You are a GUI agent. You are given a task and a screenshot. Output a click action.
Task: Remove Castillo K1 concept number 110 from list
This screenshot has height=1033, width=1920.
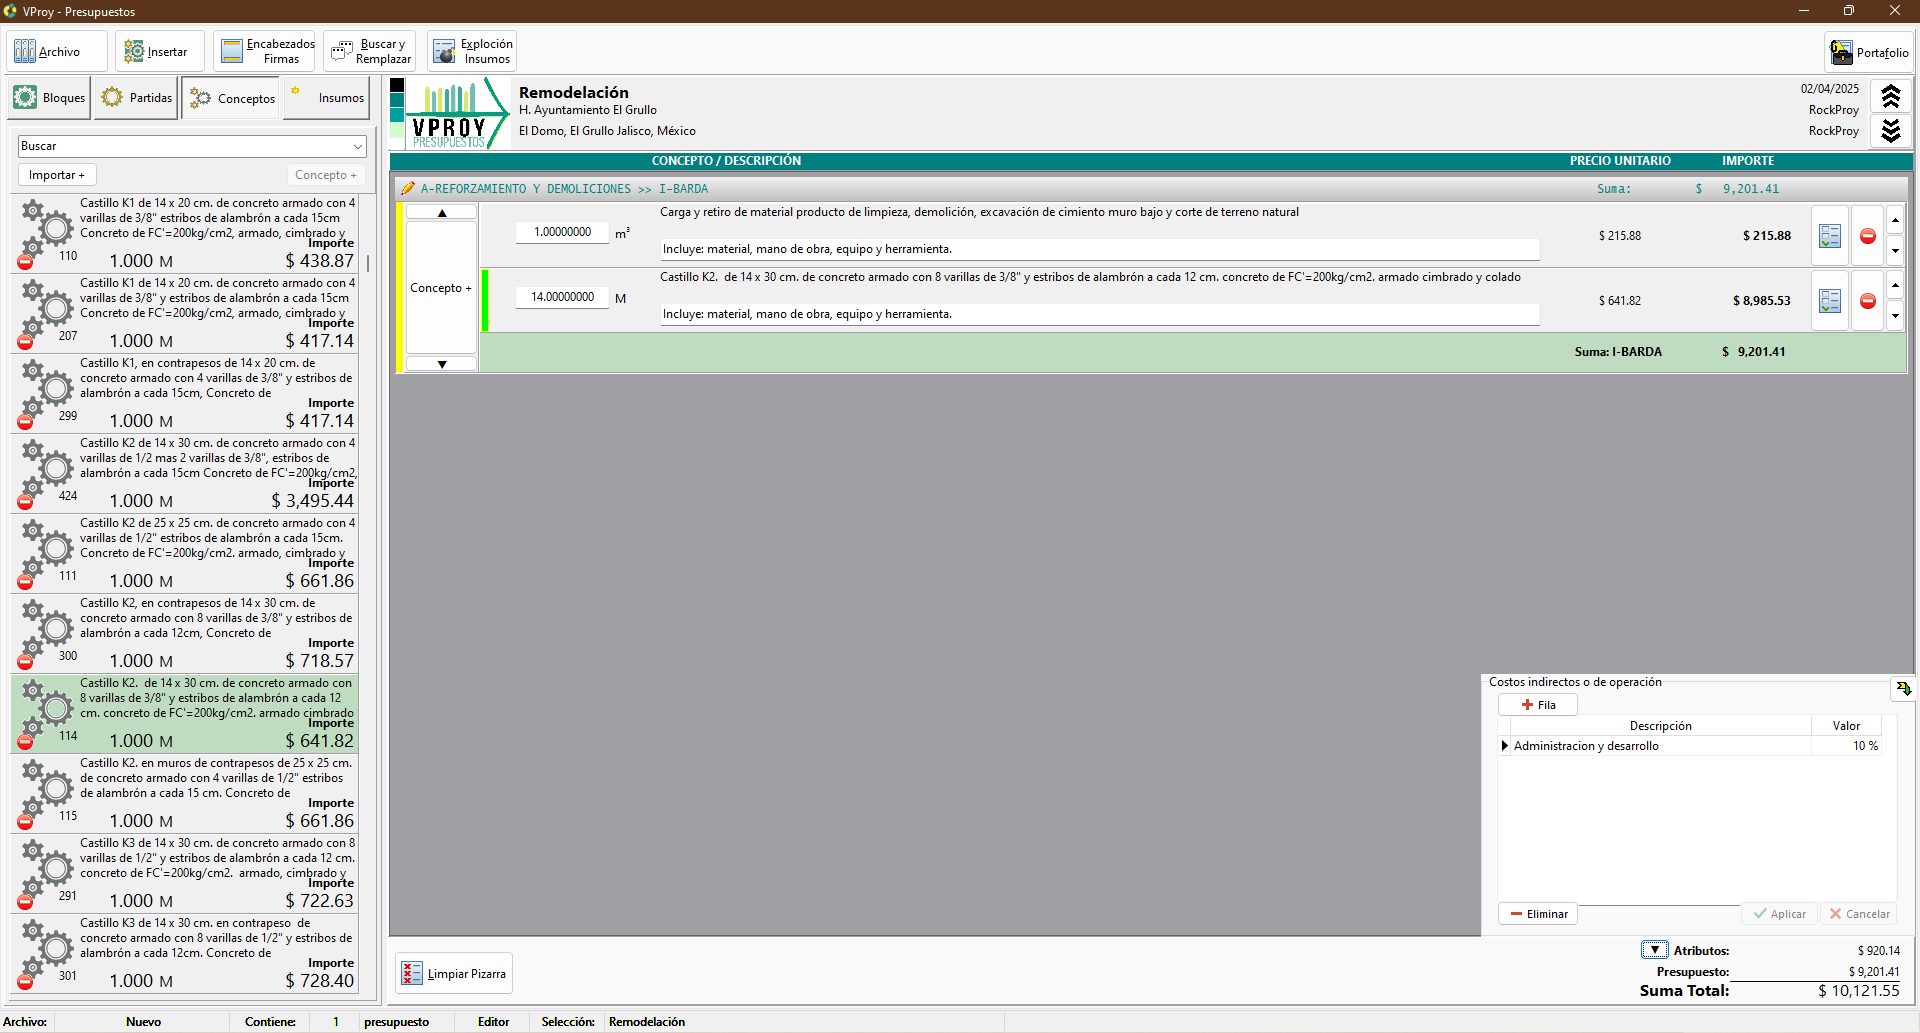[x=25, y=262]
